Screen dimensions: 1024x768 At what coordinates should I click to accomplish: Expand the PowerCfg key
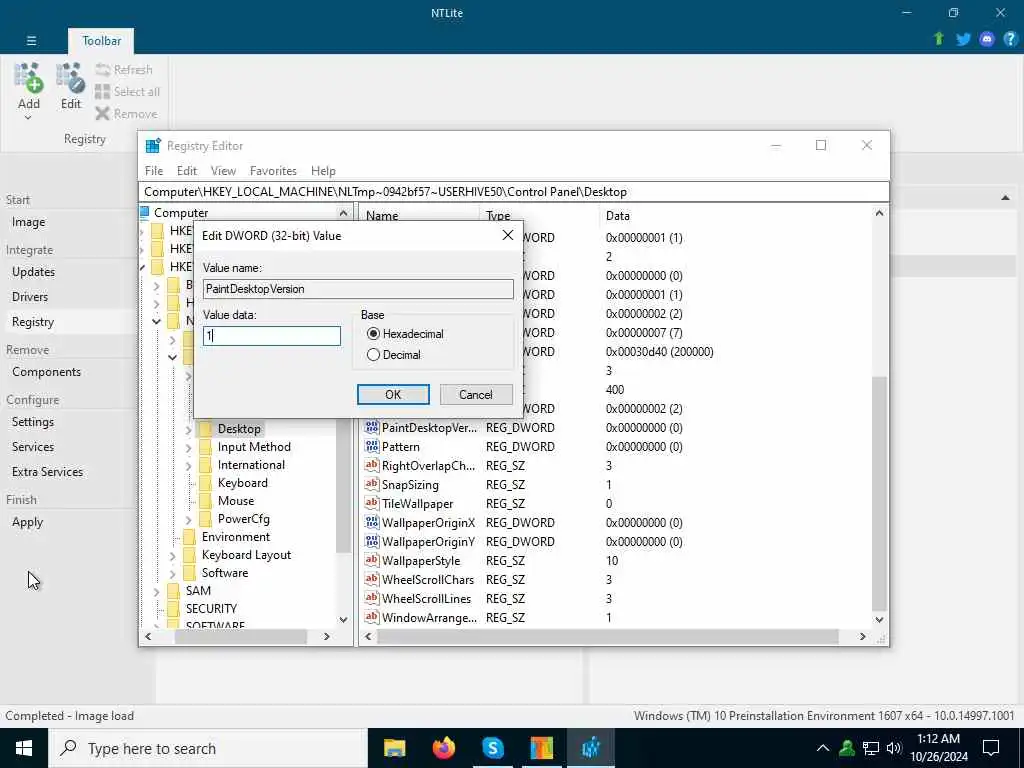pyautogui.click(x=189, y=520)
